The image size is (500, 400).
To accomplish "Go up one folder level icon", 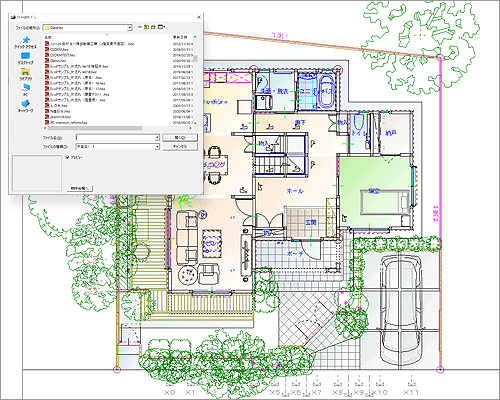I will tap(146, 27).
